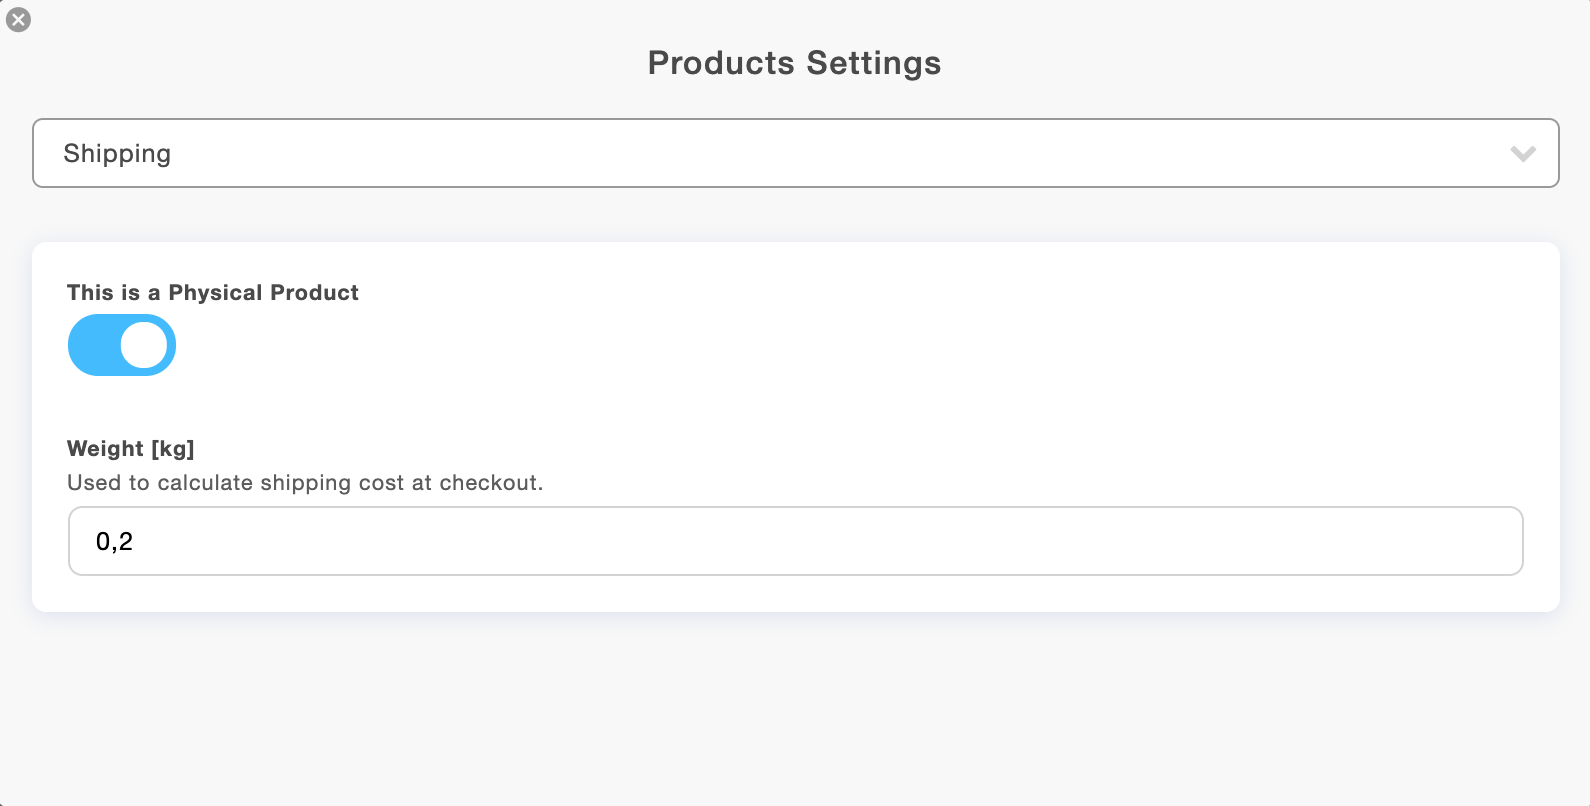The height and width of the screenshot is (806, 1590).
Task: Click the shipping cost helper text
Action: 305,482
